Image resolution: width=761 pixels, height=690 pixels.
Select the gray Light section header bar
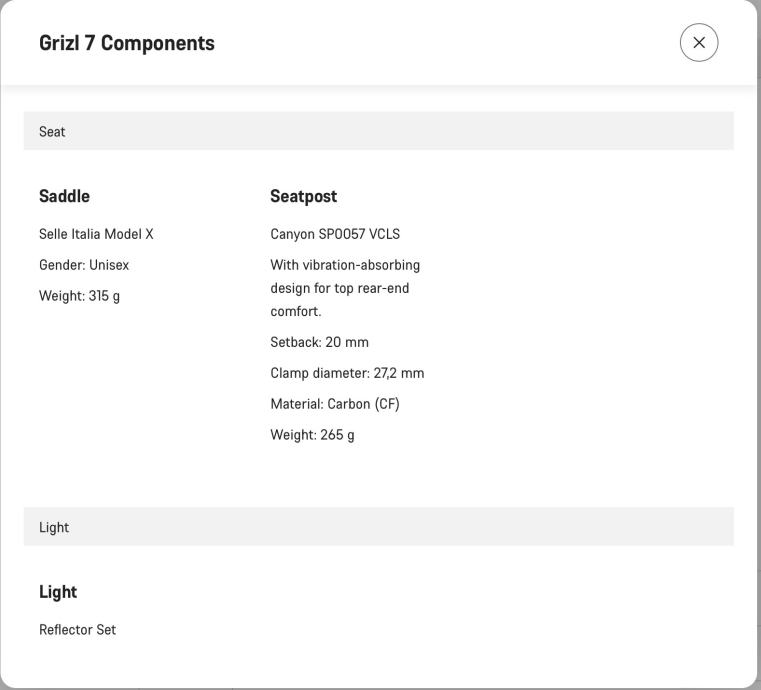tap(378, 527)
